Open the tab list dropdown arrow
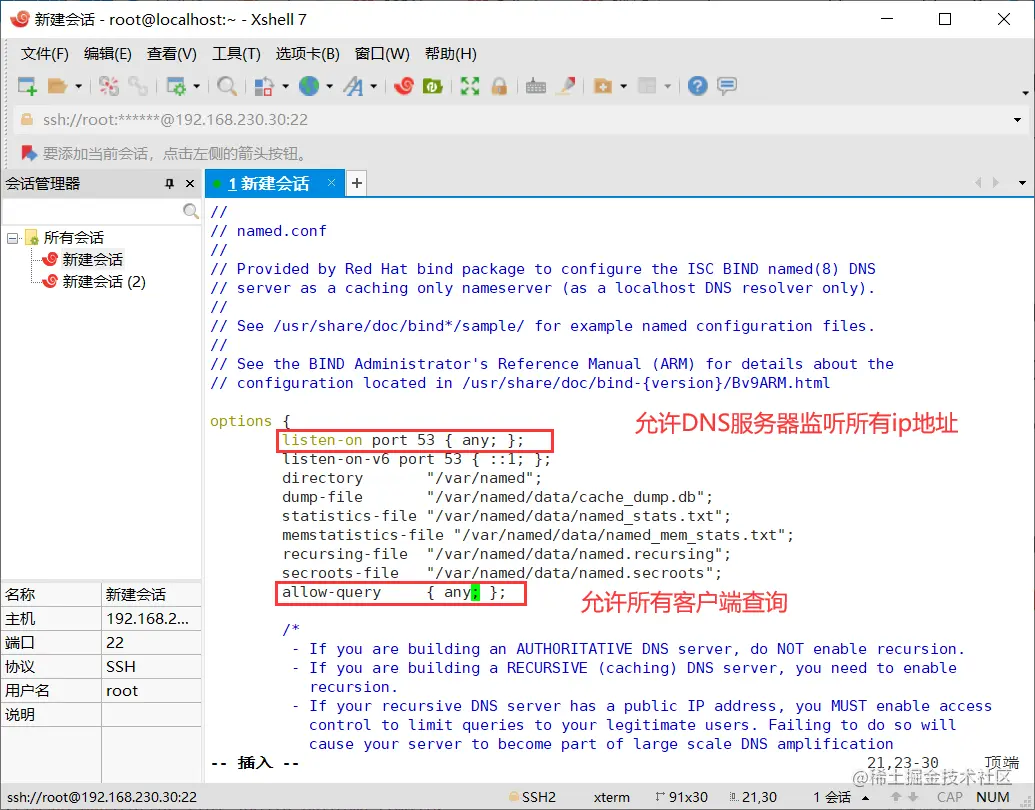Image resolution: width=1035 pixels, height=810 pixels. tap(1022, 183)
